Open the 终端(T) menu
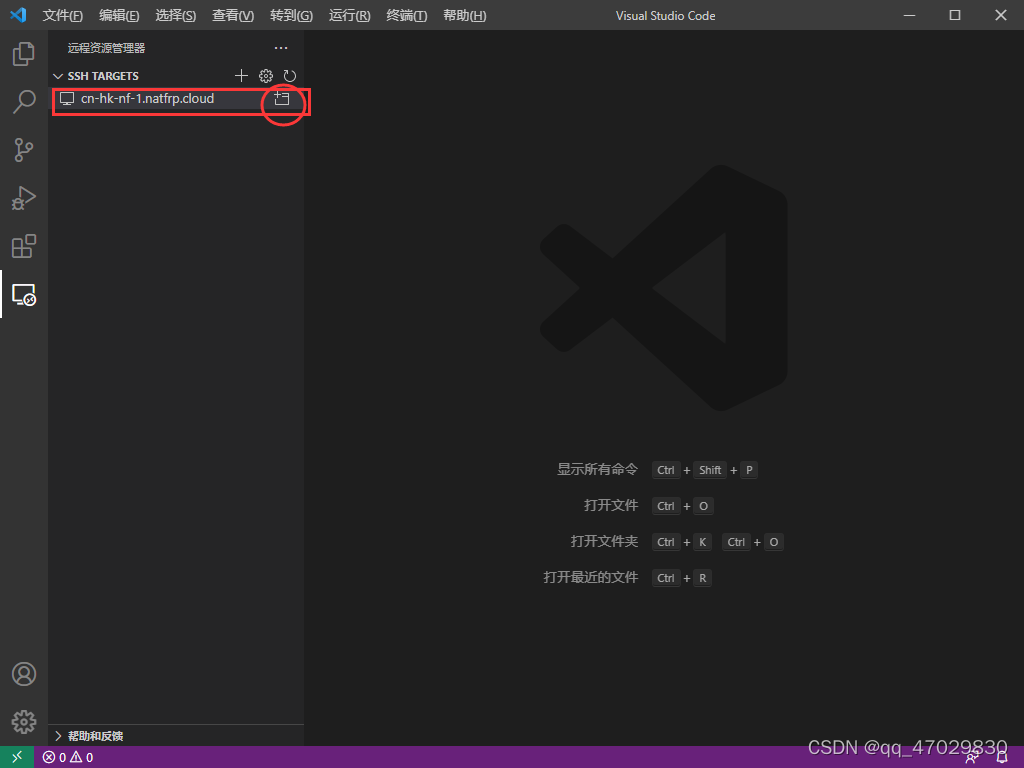This screenshot has height=768, width=1024. pyautogui.click(x=406, y=16)
